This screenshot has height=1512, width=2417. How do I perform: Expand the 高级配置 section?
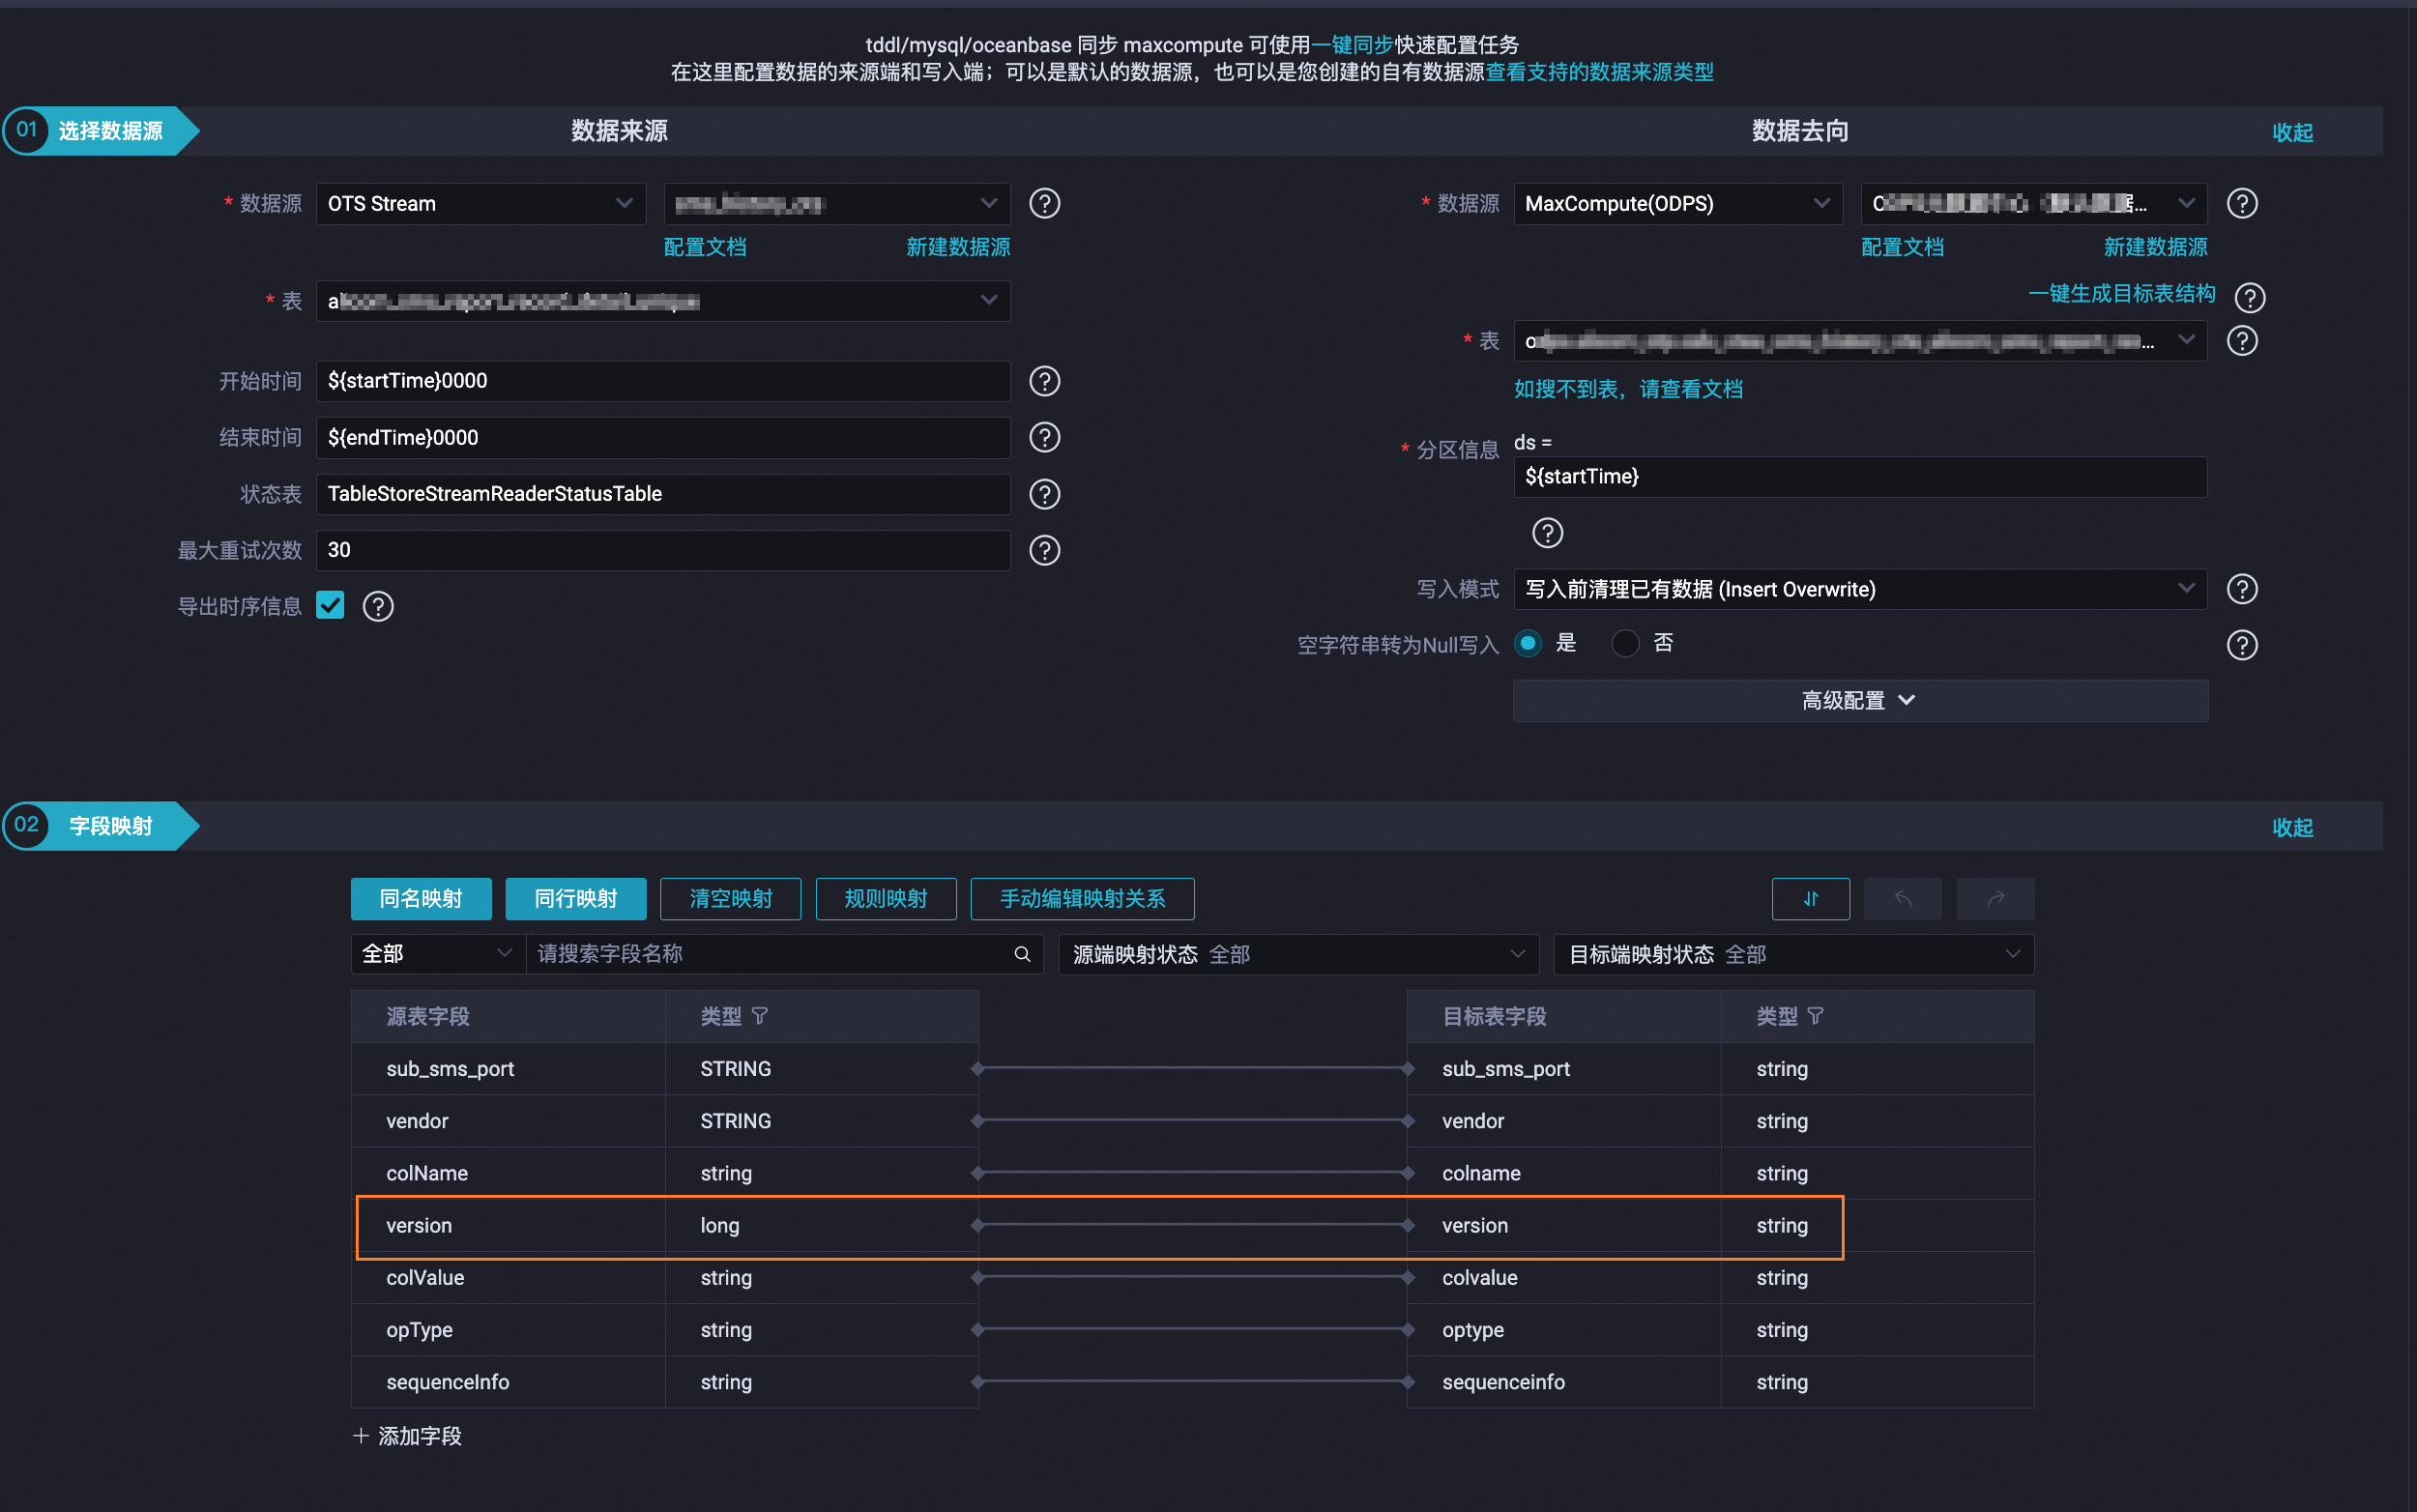pos(1859,700)
